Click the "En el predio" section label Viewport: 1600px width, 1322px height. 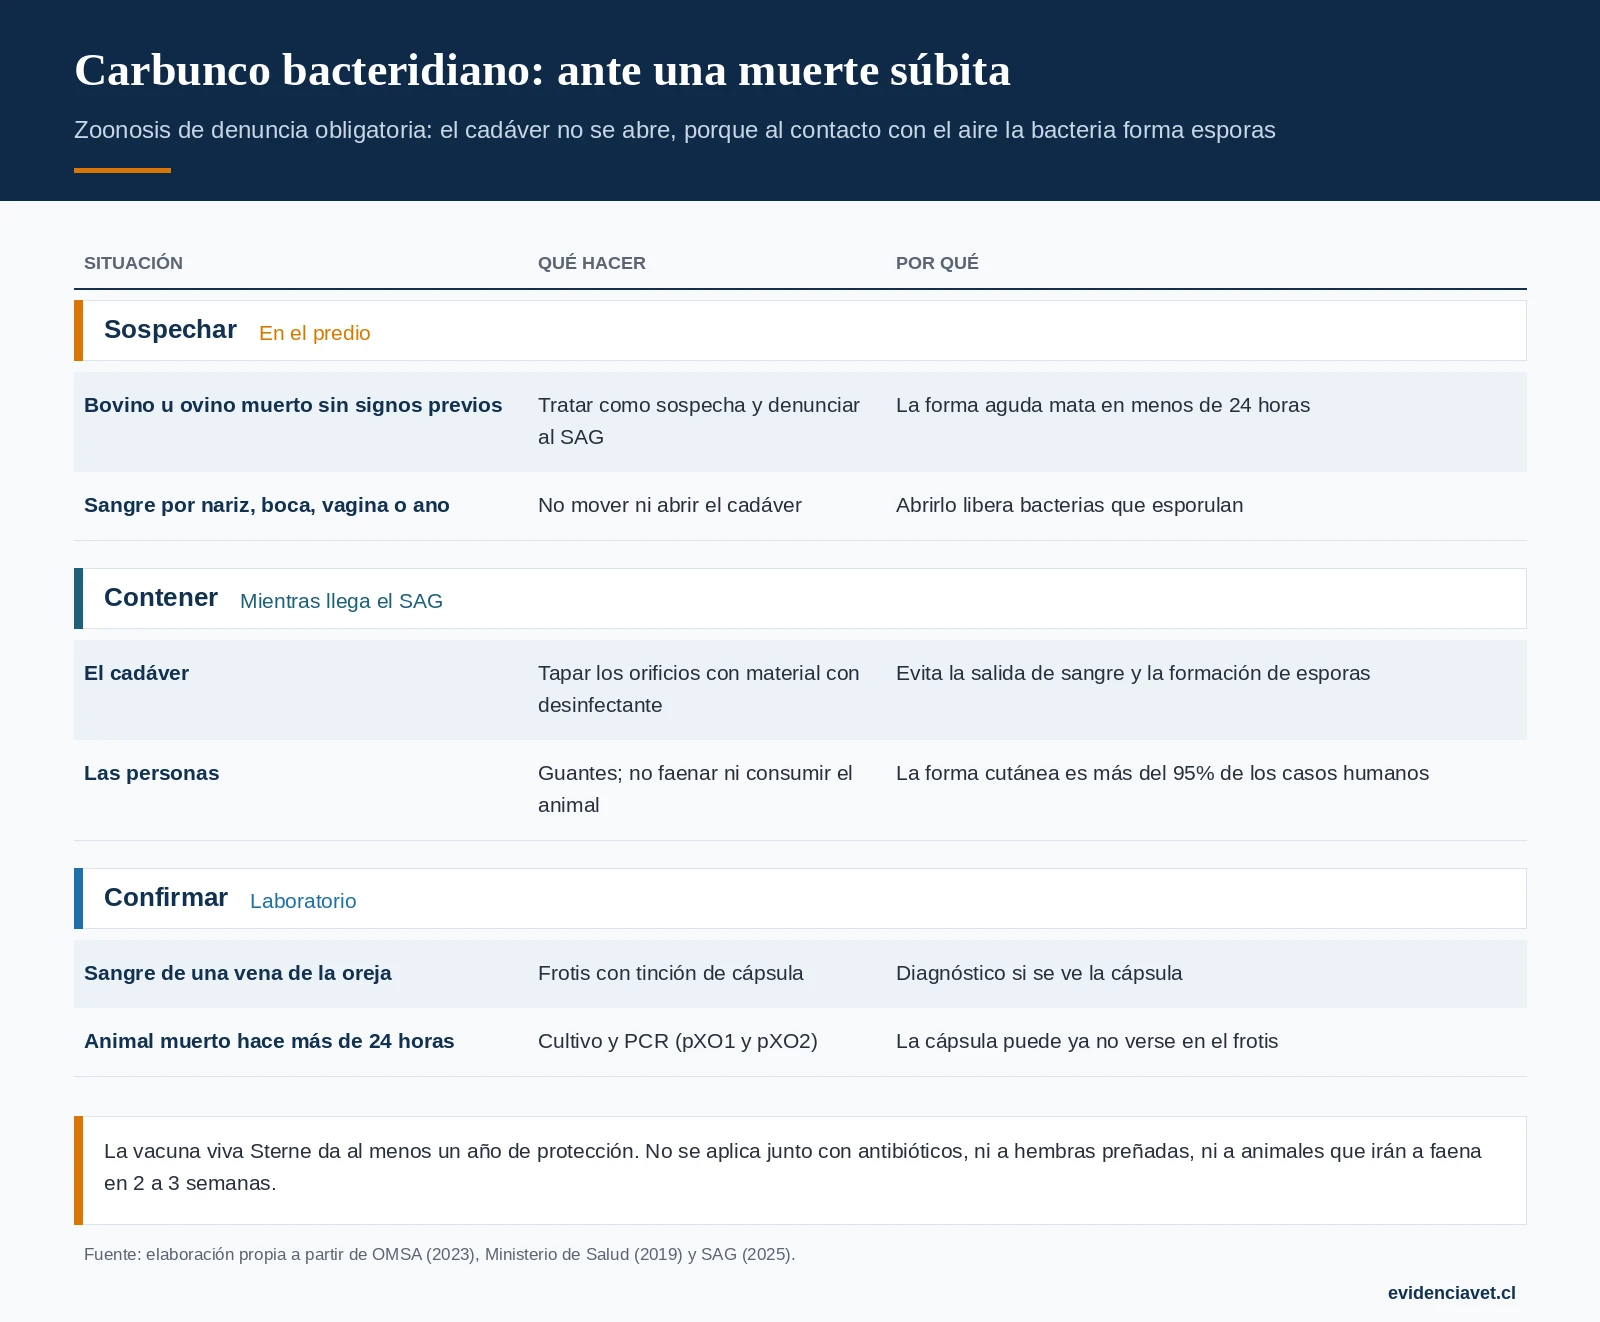click(315, 333)
